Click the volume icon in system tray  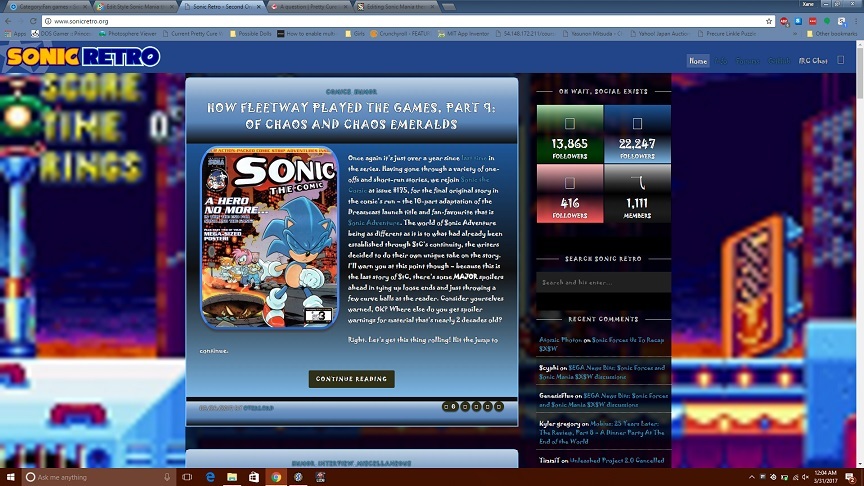coord(805,477)
